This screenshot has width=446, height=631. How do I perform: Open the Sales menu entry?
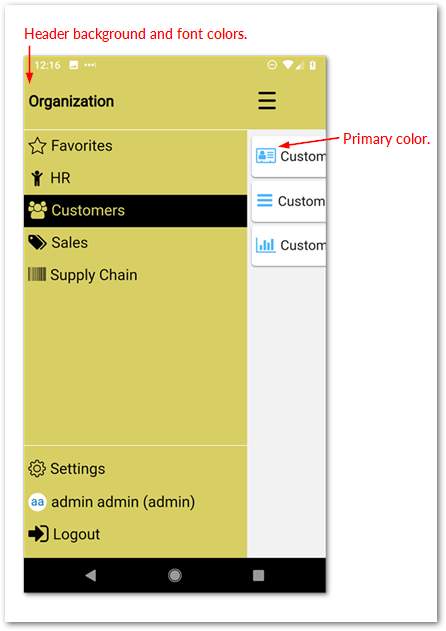[x=136, y=243]
